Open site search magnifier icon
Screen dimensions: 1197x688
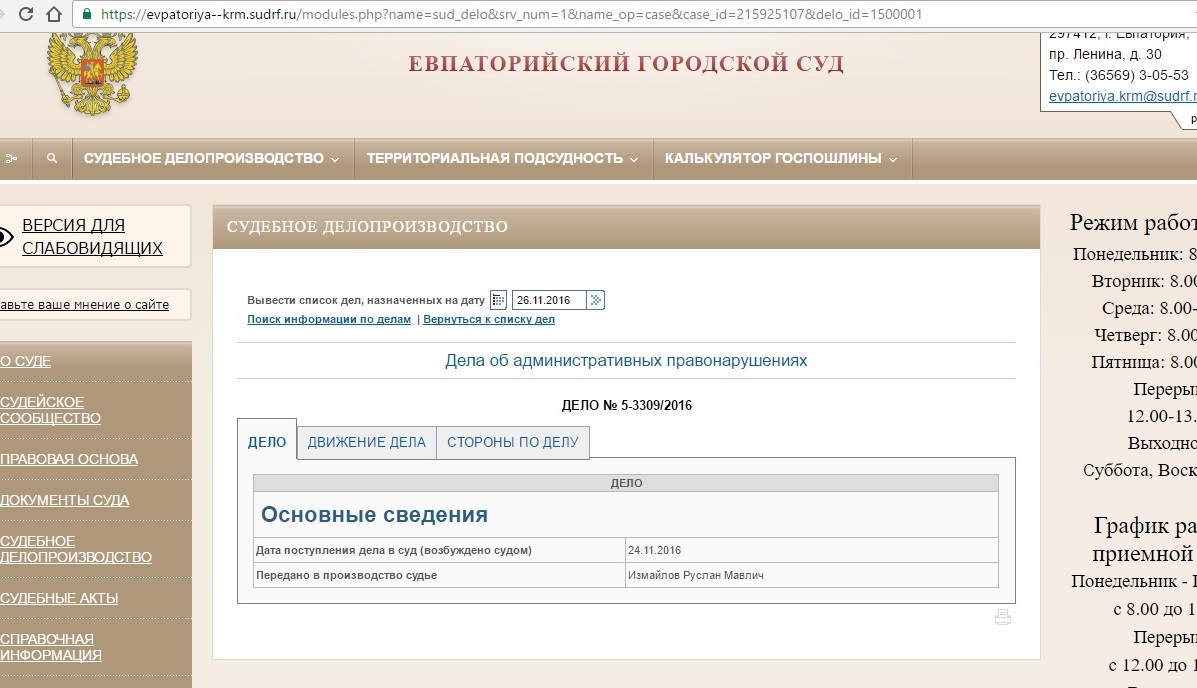pos(52,158)
